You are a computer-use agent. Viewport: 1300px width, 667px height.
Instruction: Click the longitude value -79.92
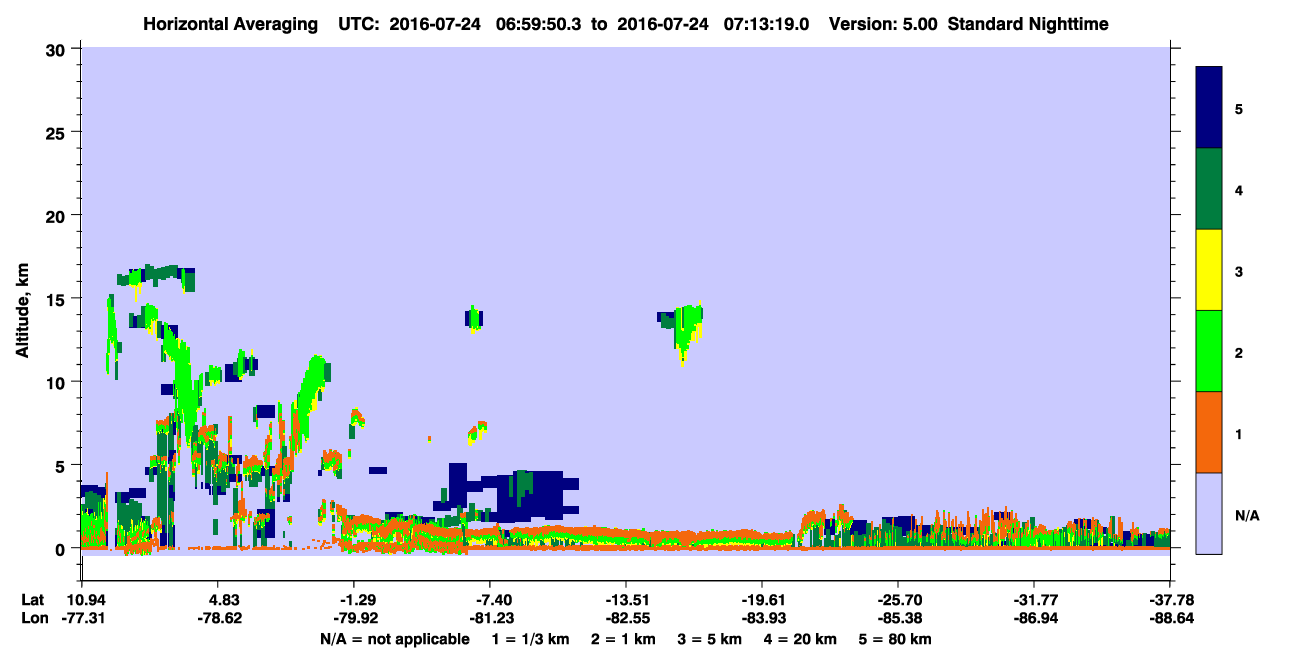pyautogui.click(x=353, y=619)
